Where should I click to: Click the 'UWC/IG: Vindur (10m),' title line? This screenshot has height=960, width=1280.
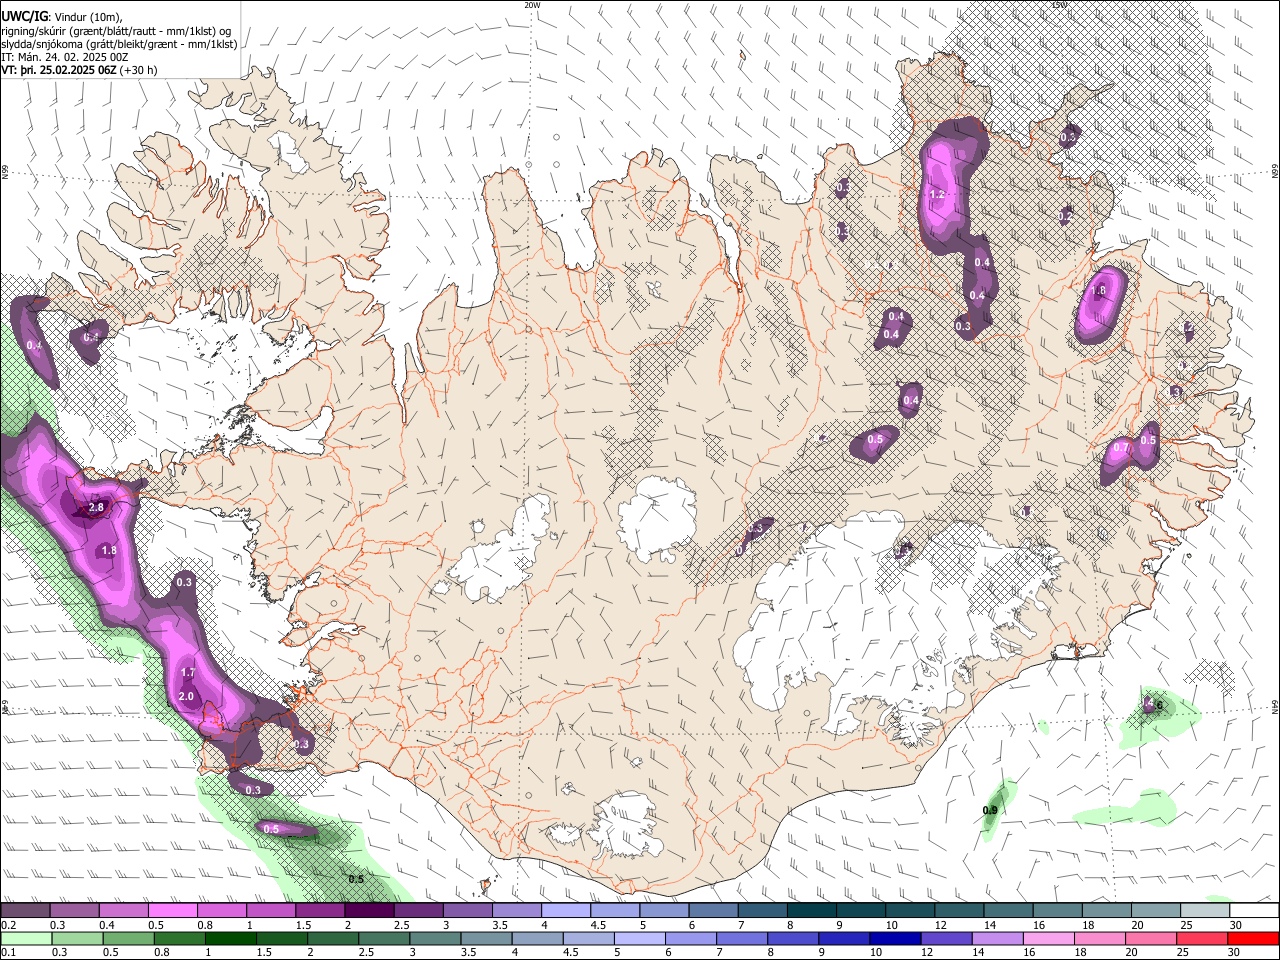[x=61, y=16]
